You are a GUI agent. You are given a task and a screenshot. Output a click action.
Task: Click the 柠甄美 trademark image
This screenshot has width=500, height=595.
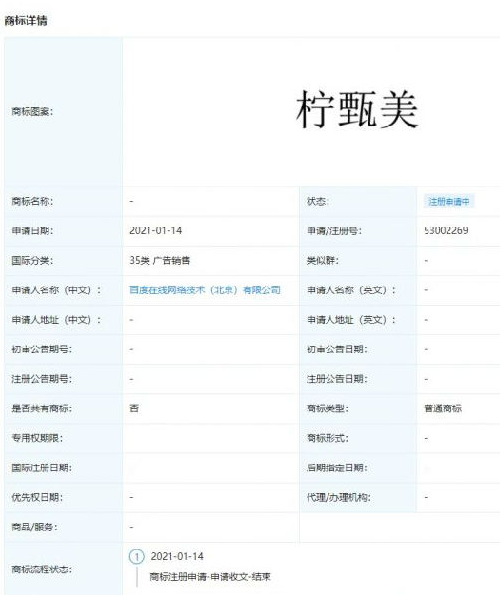(x=357, y=109)
